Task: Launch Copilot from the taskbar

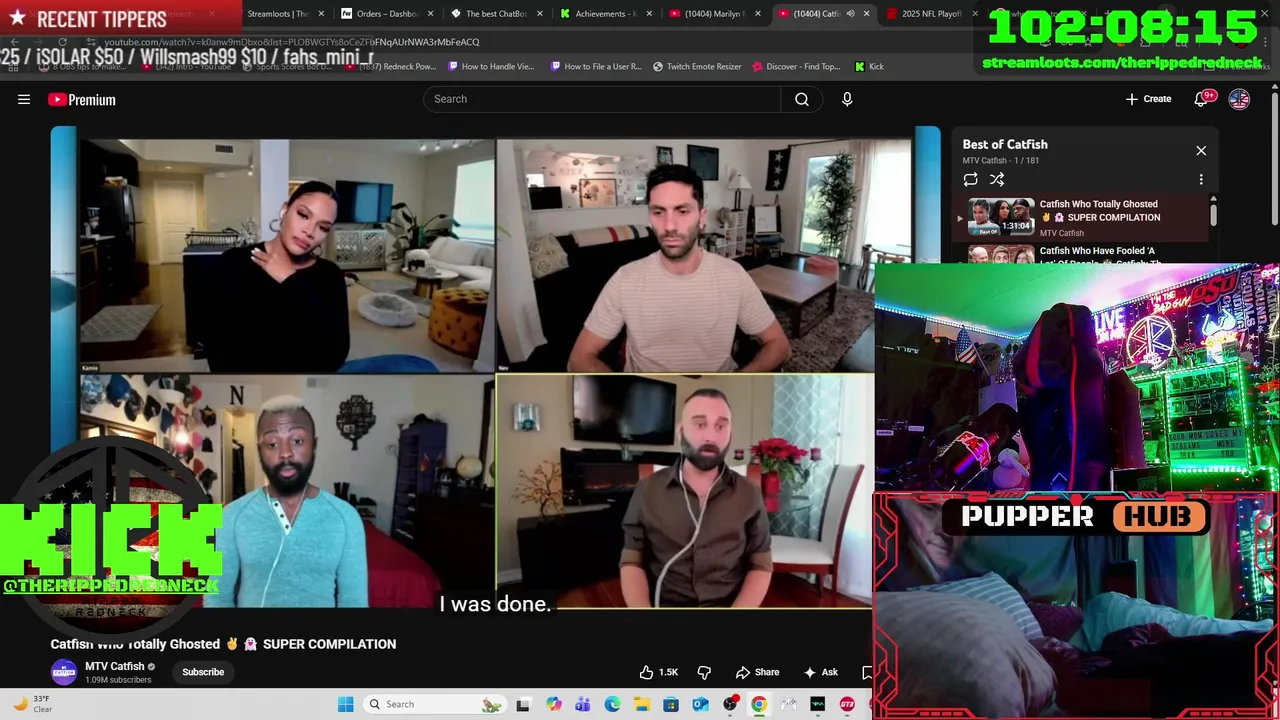Action: (553, 704)
